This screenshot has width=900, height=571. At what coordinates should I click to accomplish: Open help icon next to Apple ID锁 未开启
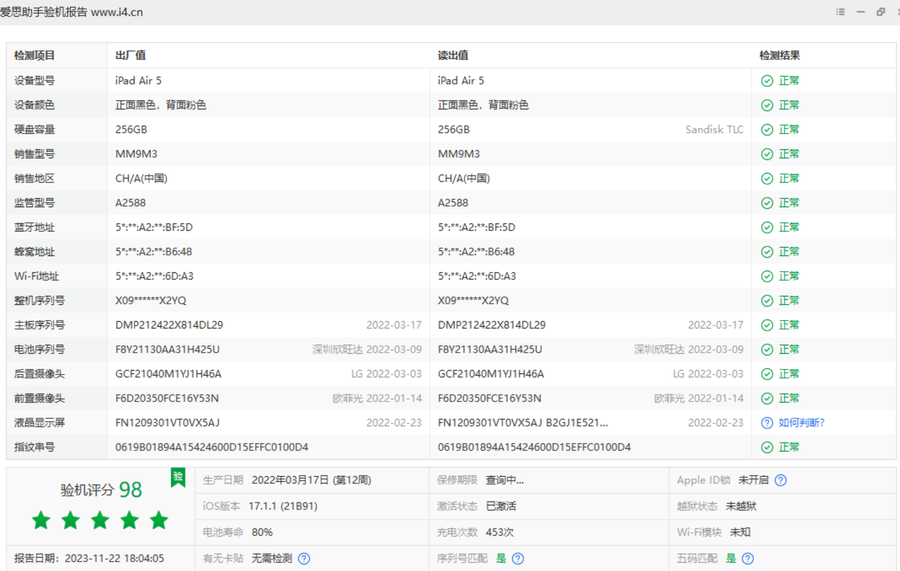pyautogui.click(x=781, y=480)
